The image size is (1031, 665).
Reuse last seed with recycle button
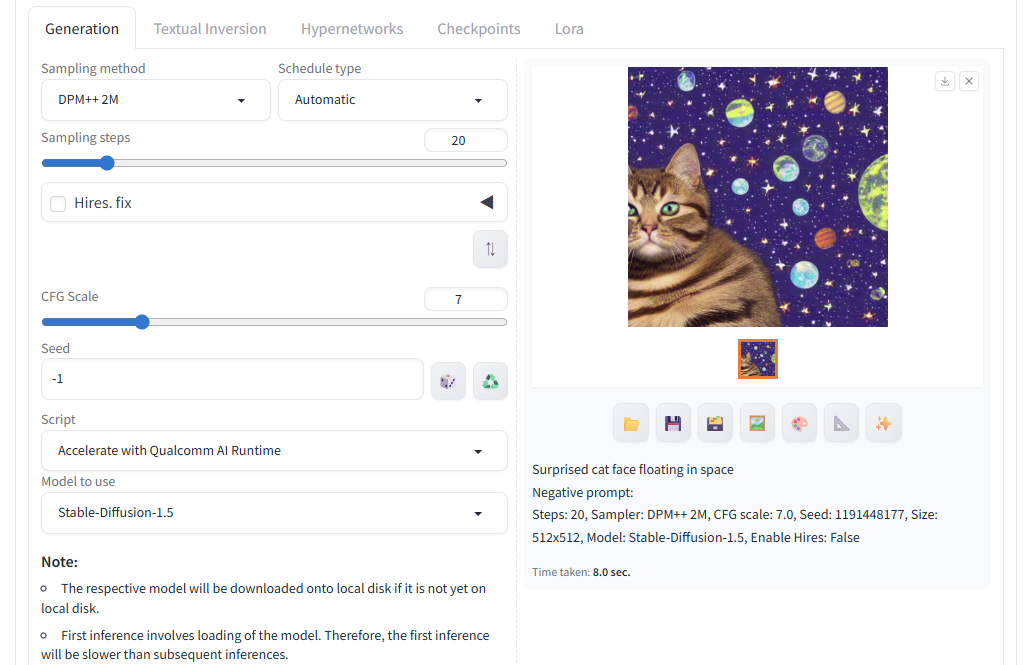pyautogui.click(x=490, y=381)
